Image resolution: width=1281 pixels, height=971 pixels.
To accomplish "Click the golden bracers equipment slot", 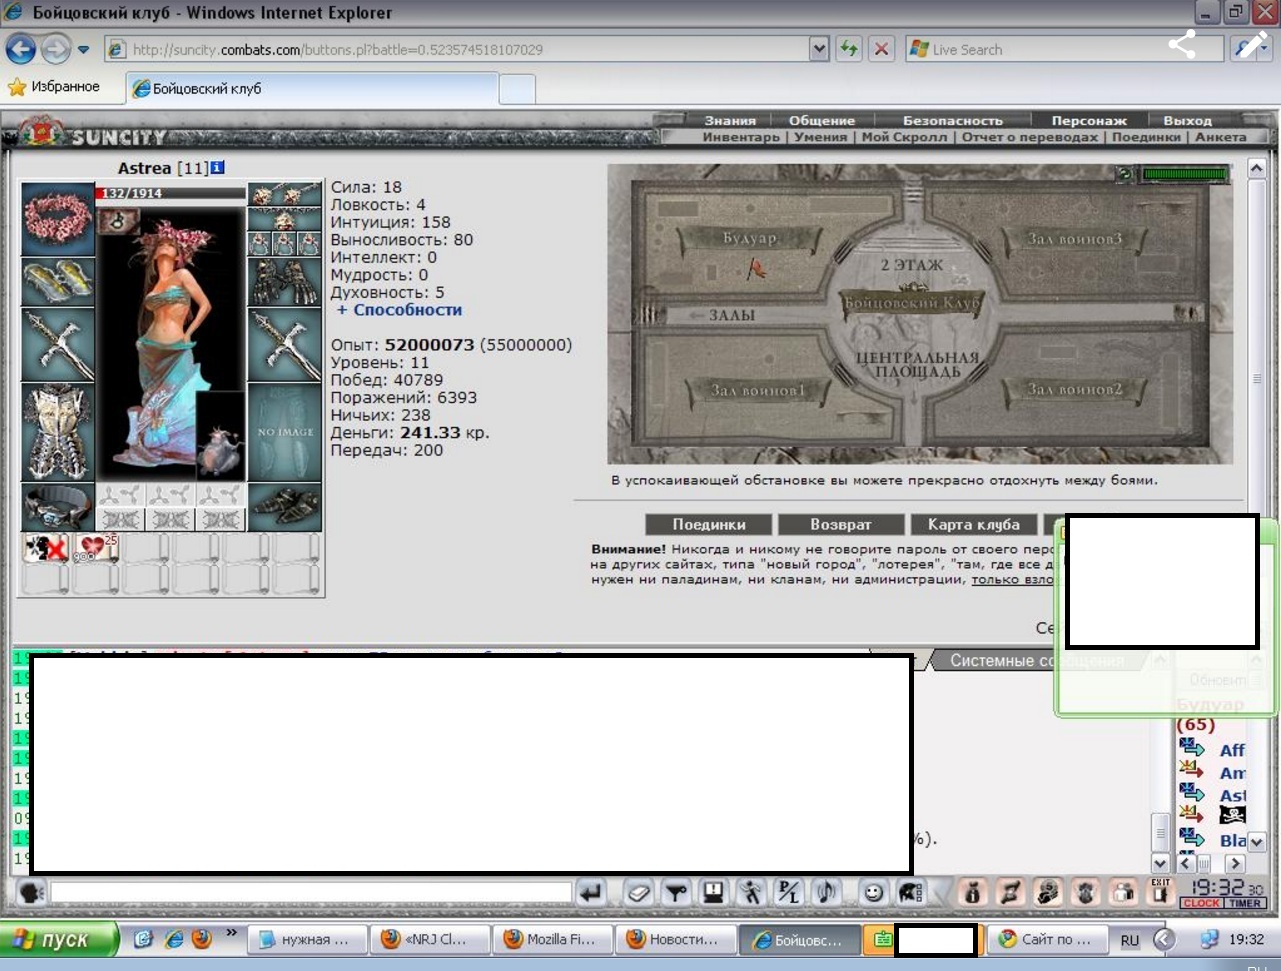I will [58, 281].
